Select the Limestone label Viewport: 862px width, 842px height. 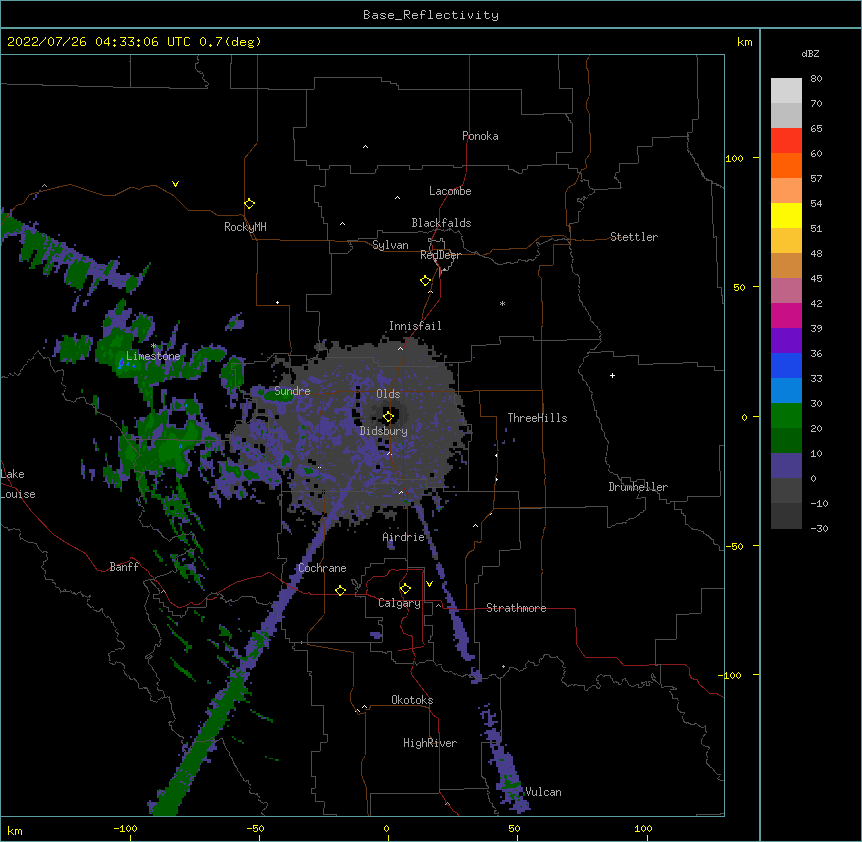[153, 356]
